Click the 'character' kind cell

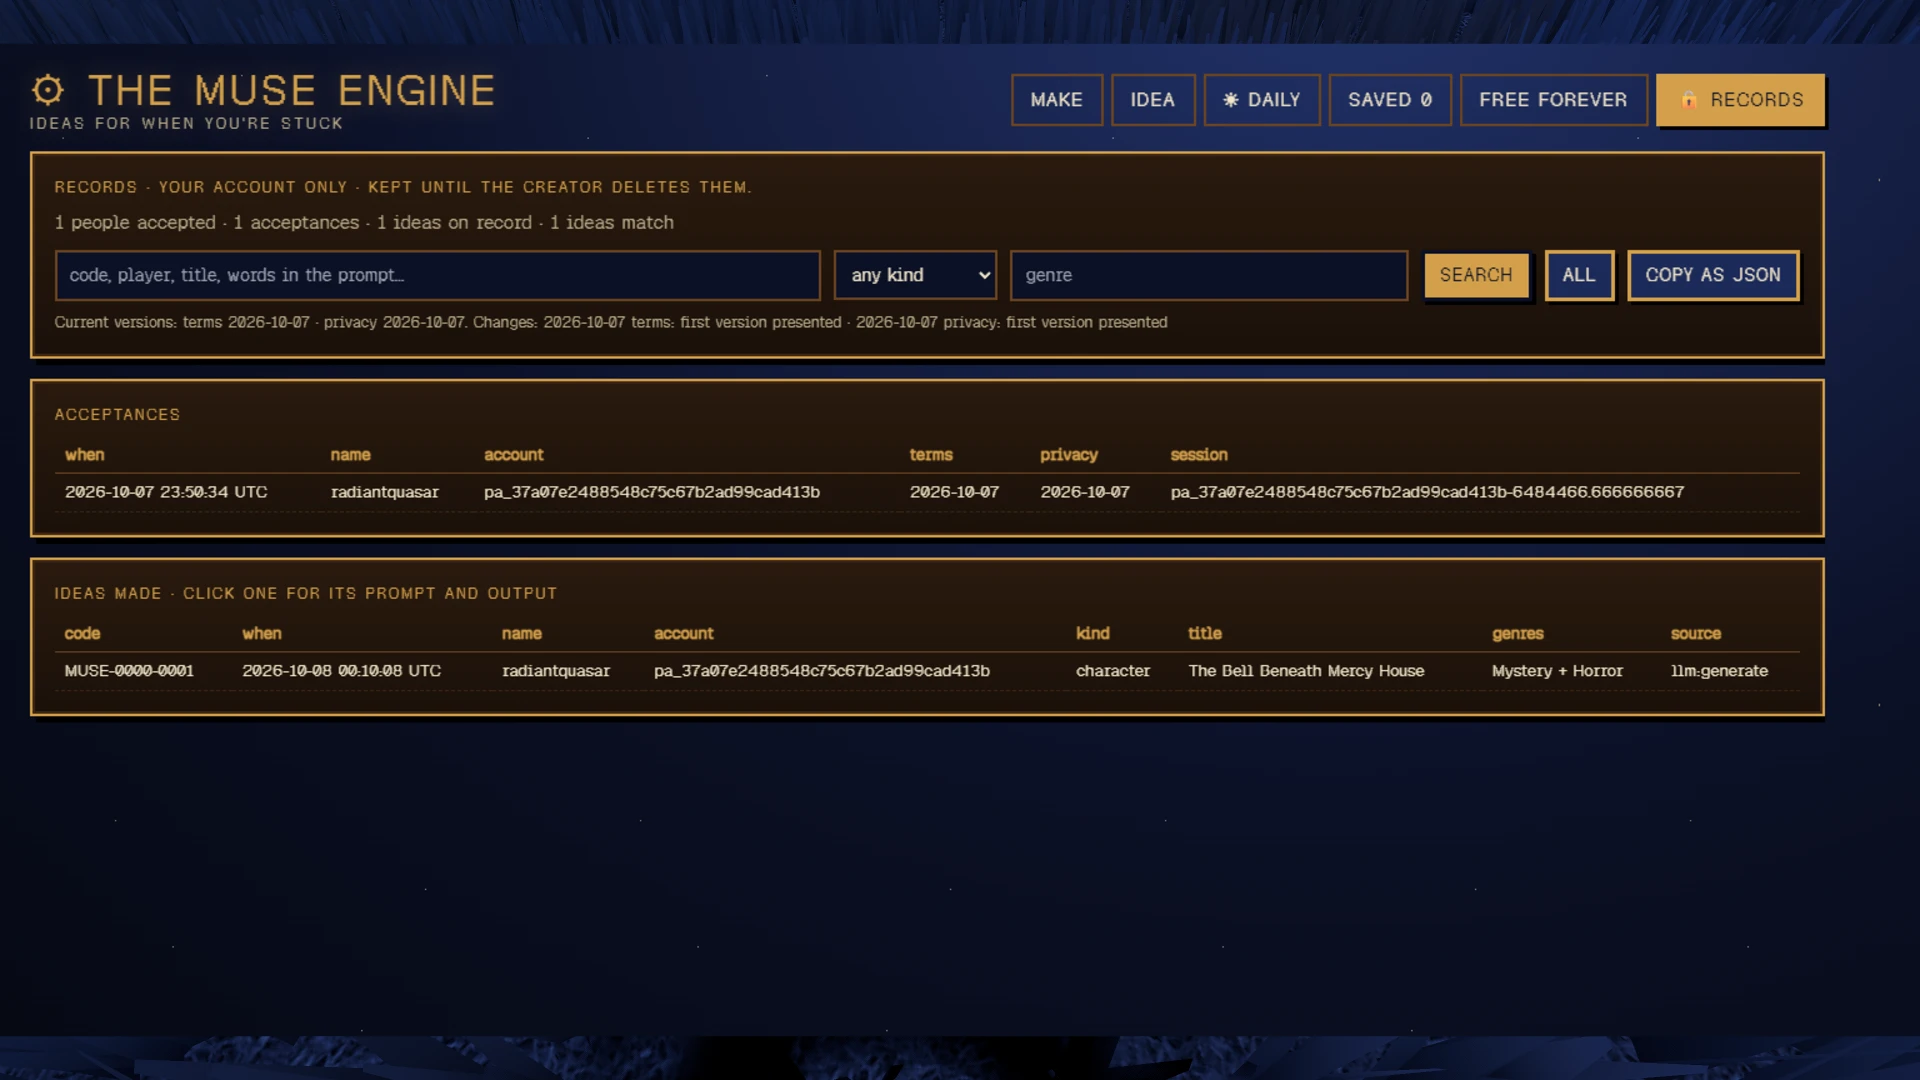tap(1113, 671)
